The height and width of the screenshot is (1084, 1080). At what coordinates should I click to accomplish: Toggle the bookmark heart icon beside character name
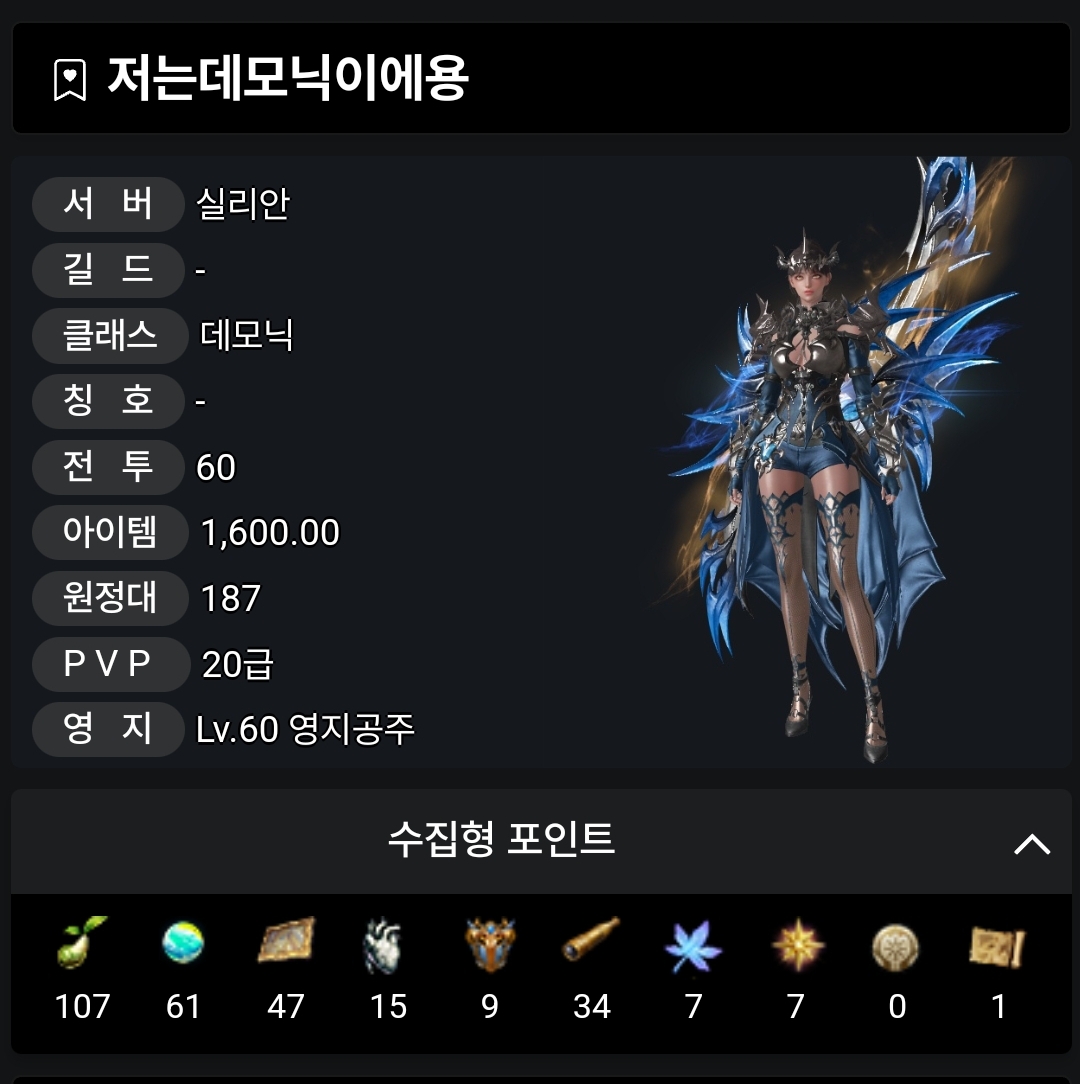pyautogui.click(x=70, y=80)
